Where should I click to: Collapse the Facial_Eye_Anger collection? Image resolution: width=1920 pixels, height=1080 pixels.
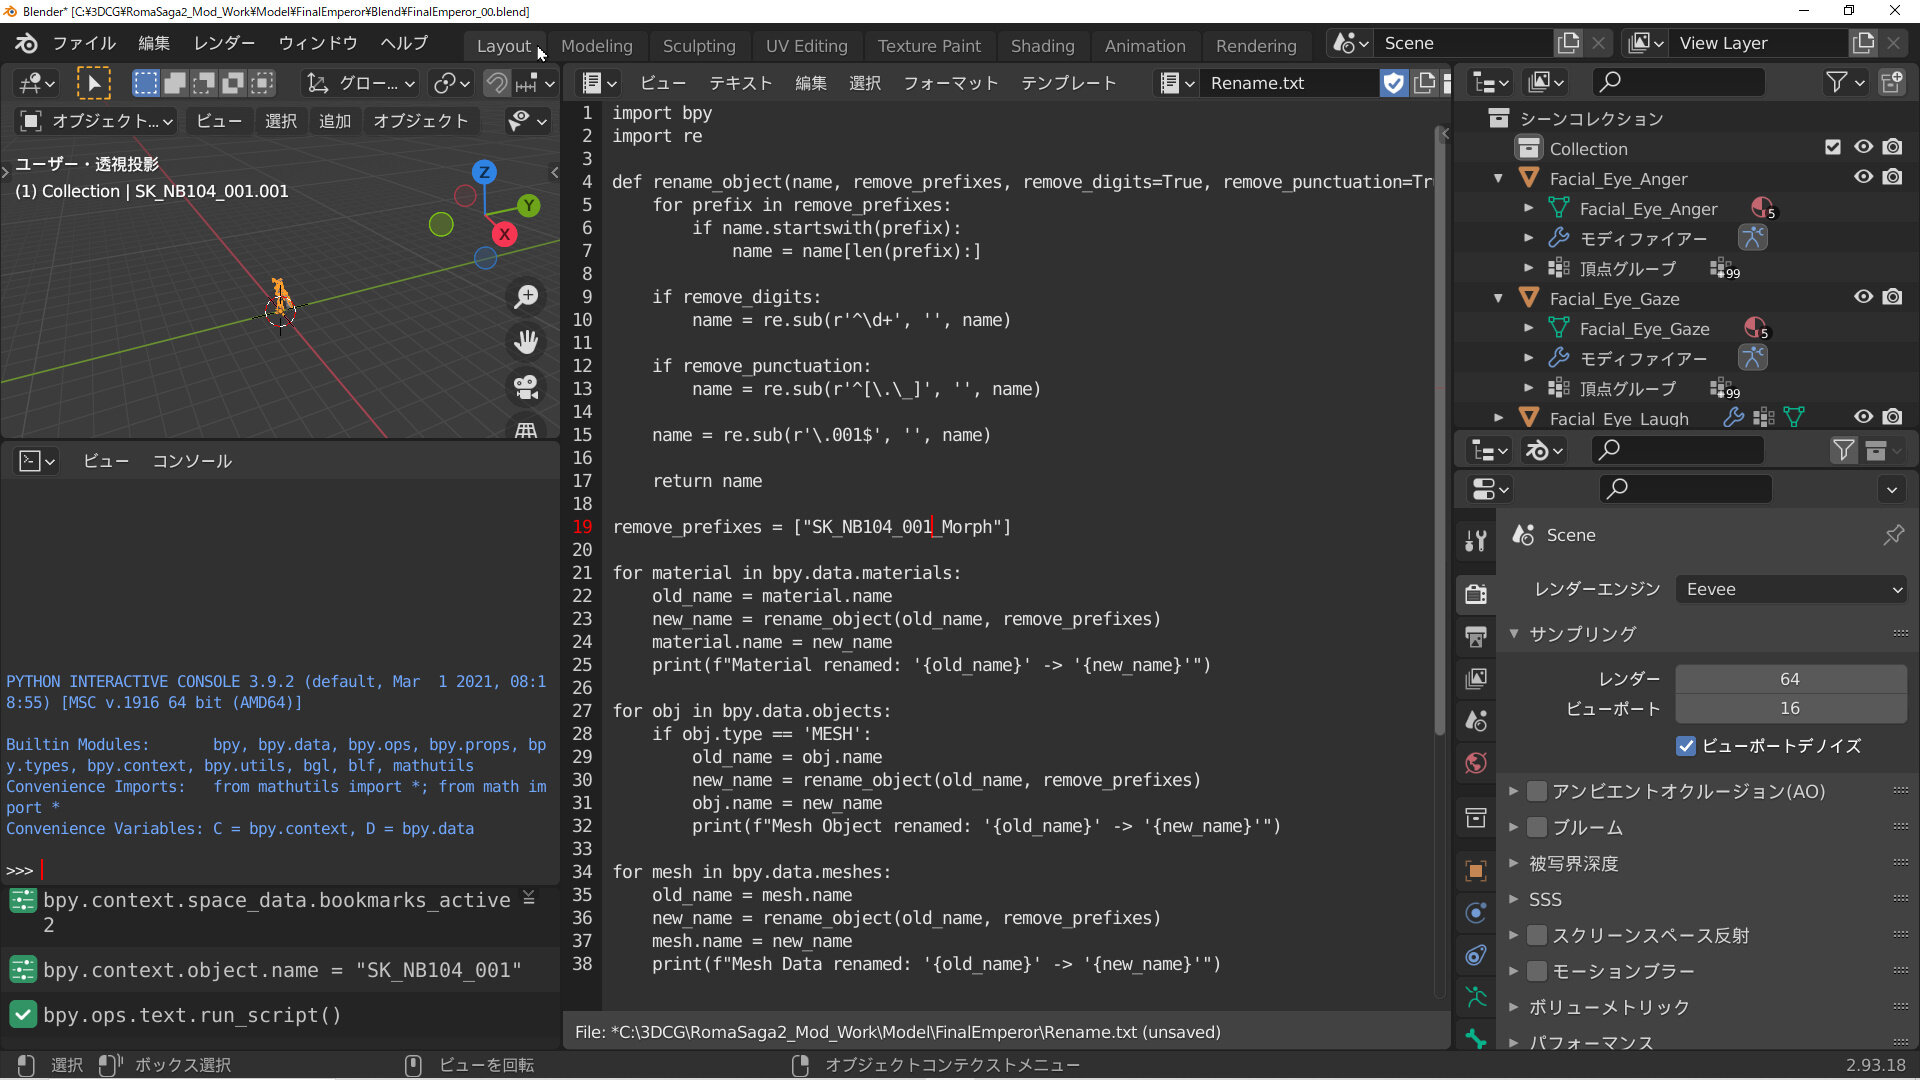coord(1498,179)
